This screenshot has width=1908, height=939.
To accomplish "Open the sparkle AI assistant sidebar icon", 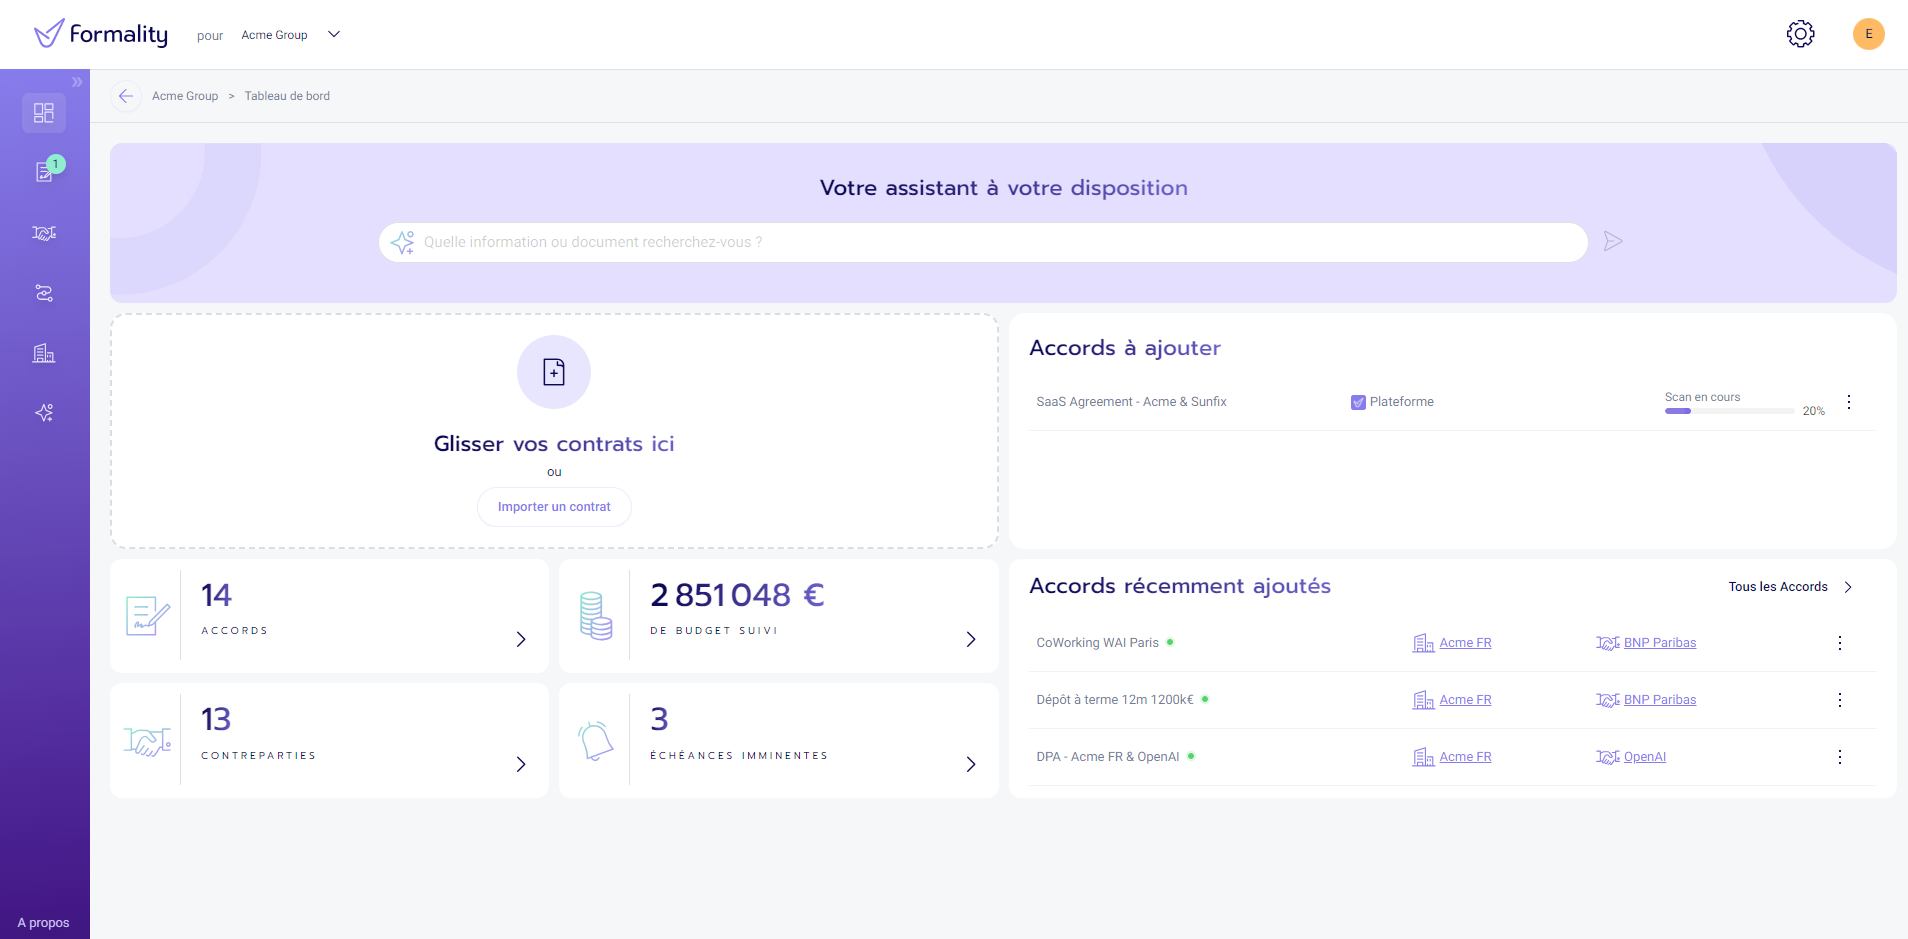I will coord(44,413).
